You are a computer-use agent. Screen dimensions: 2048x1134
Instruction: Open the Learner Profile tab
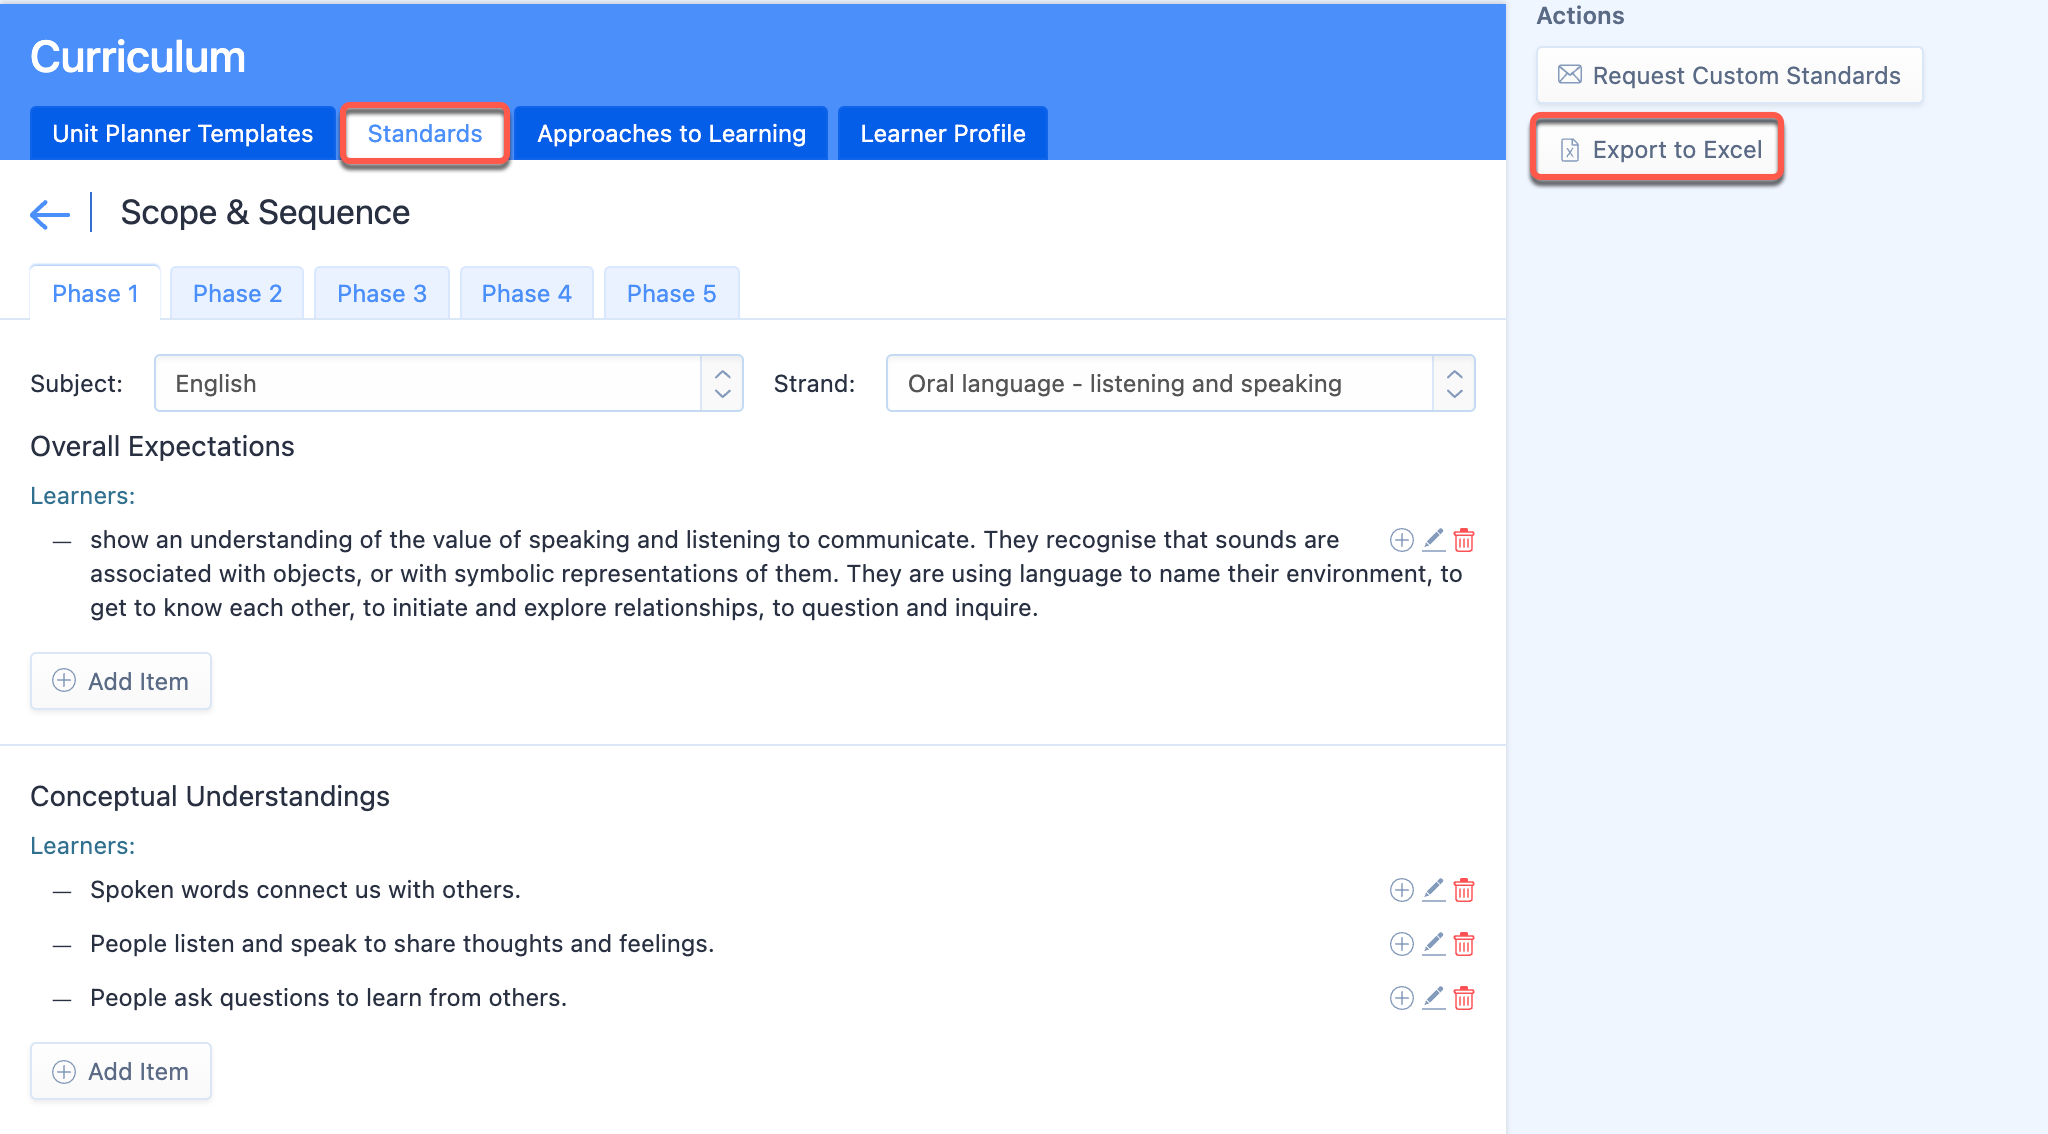(x=943, y=133)
